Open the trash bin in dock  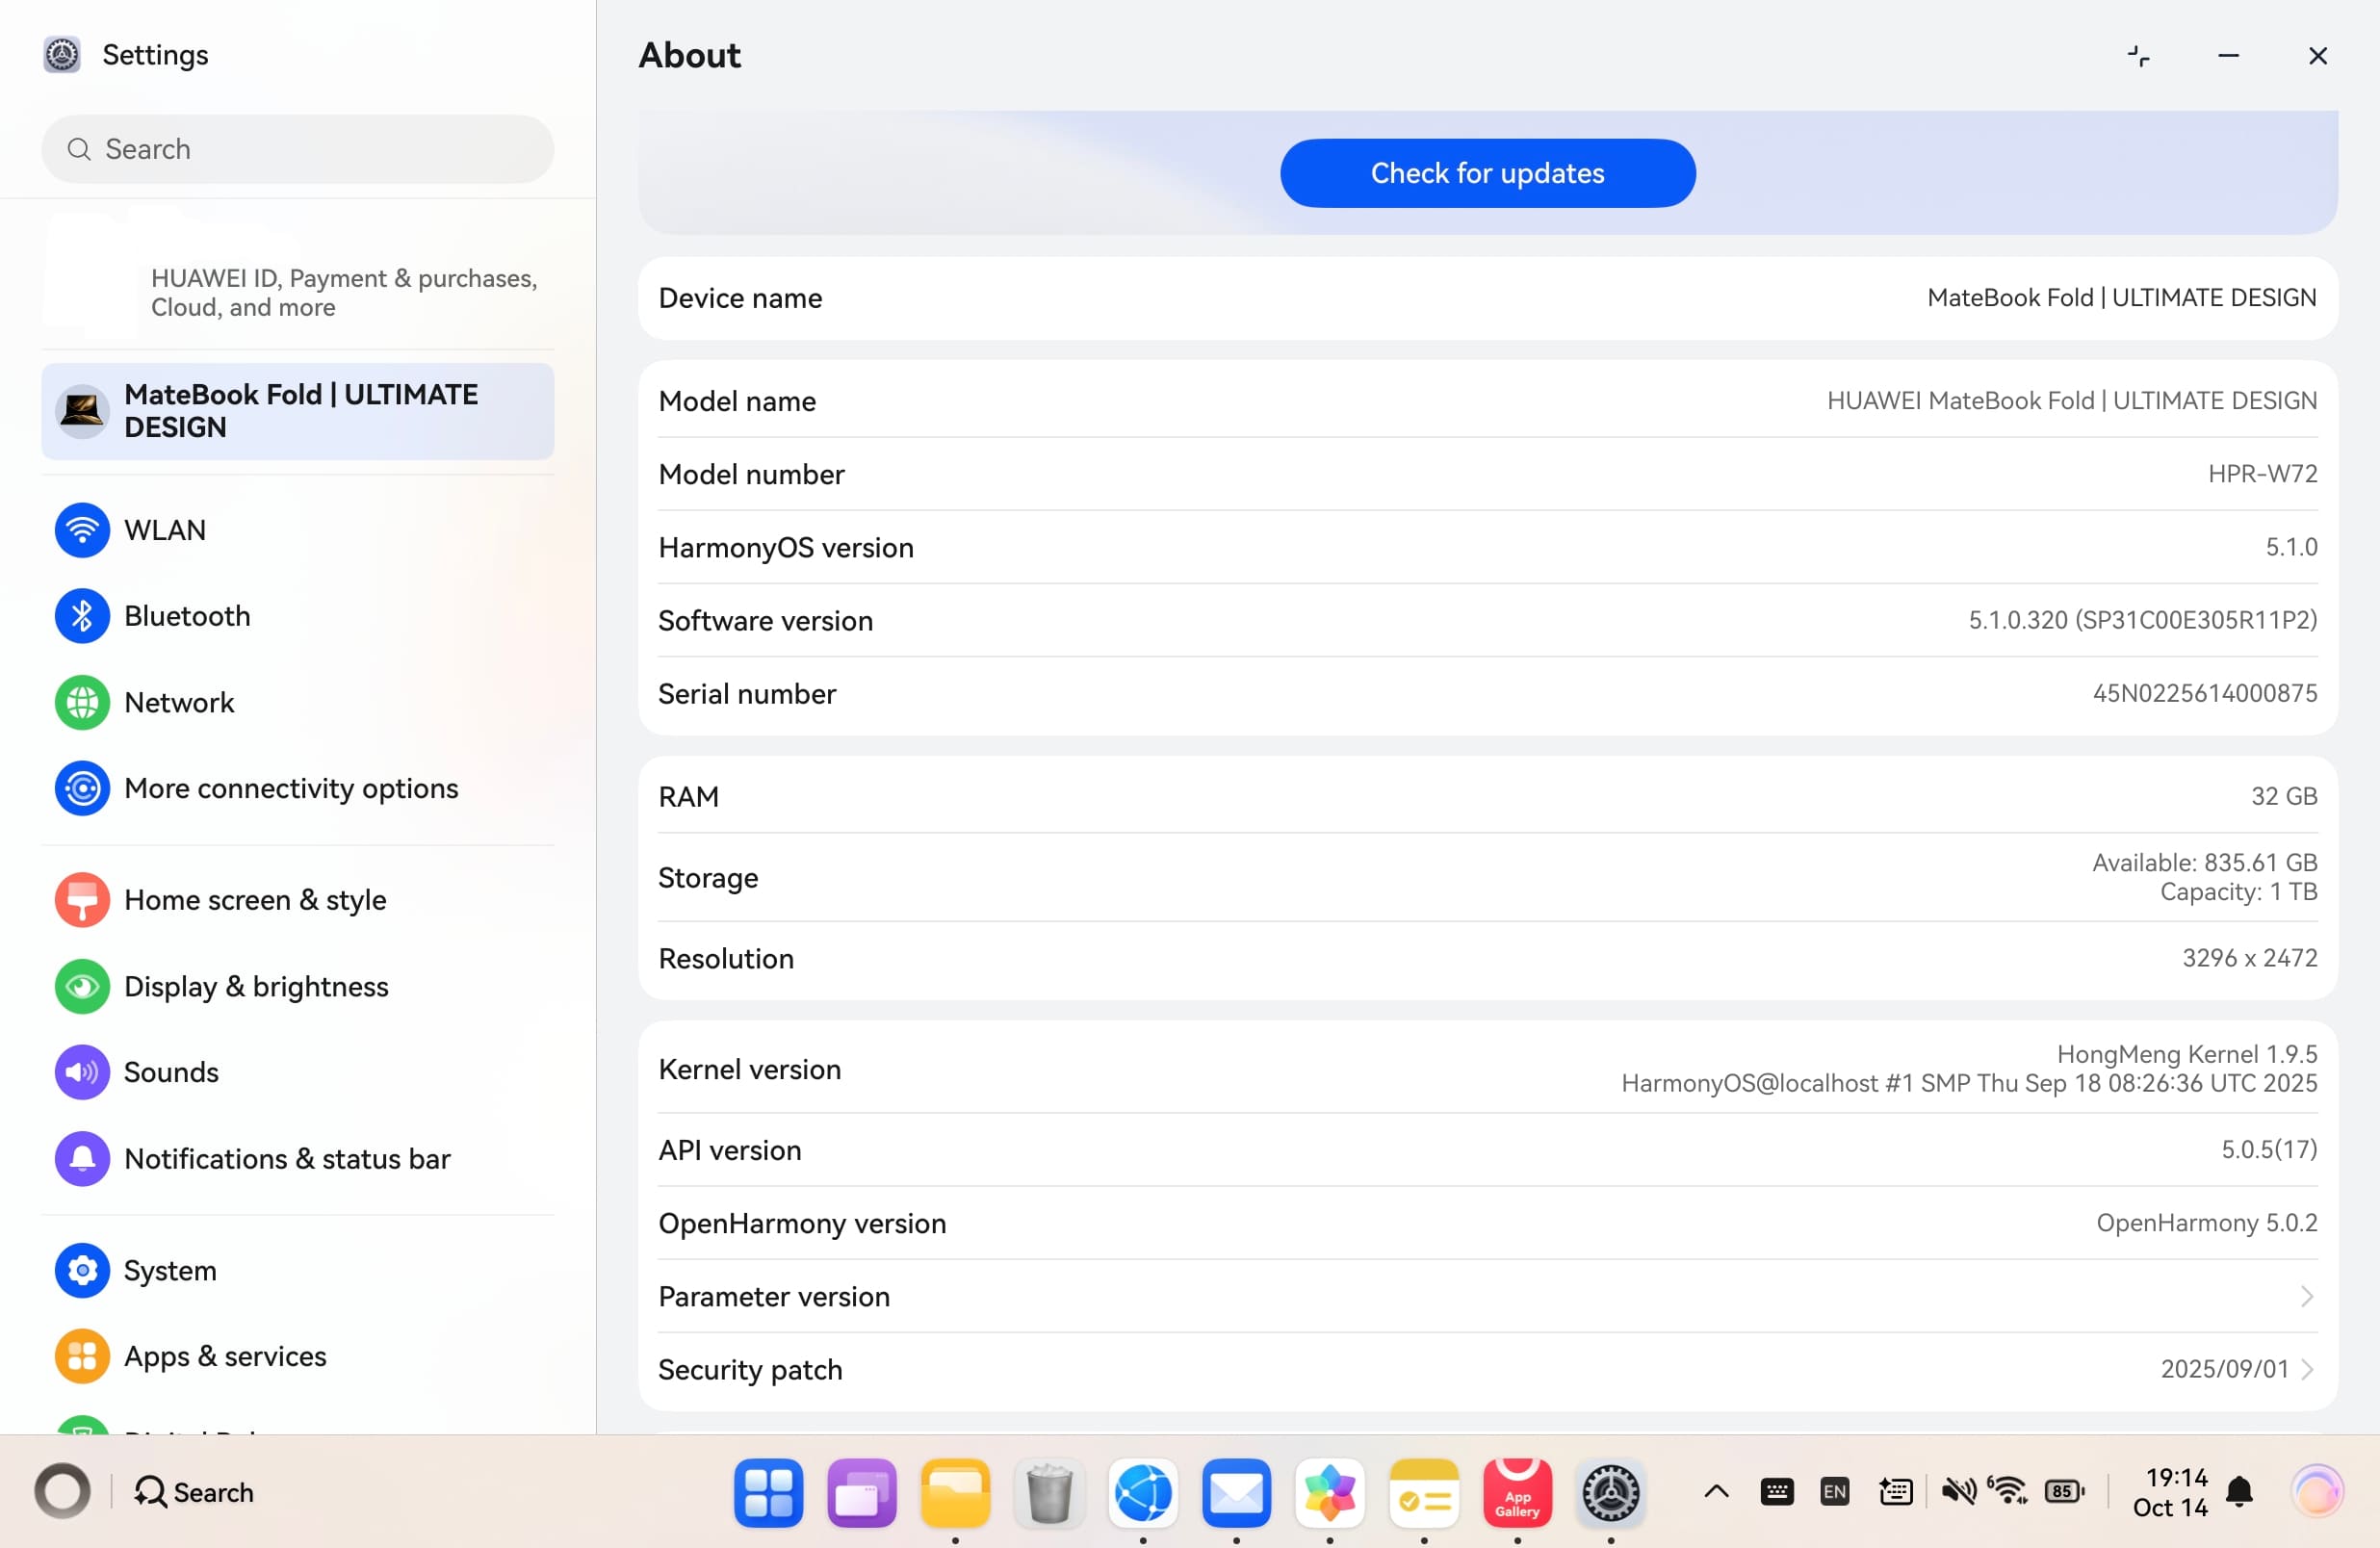click(1049, 1492)
